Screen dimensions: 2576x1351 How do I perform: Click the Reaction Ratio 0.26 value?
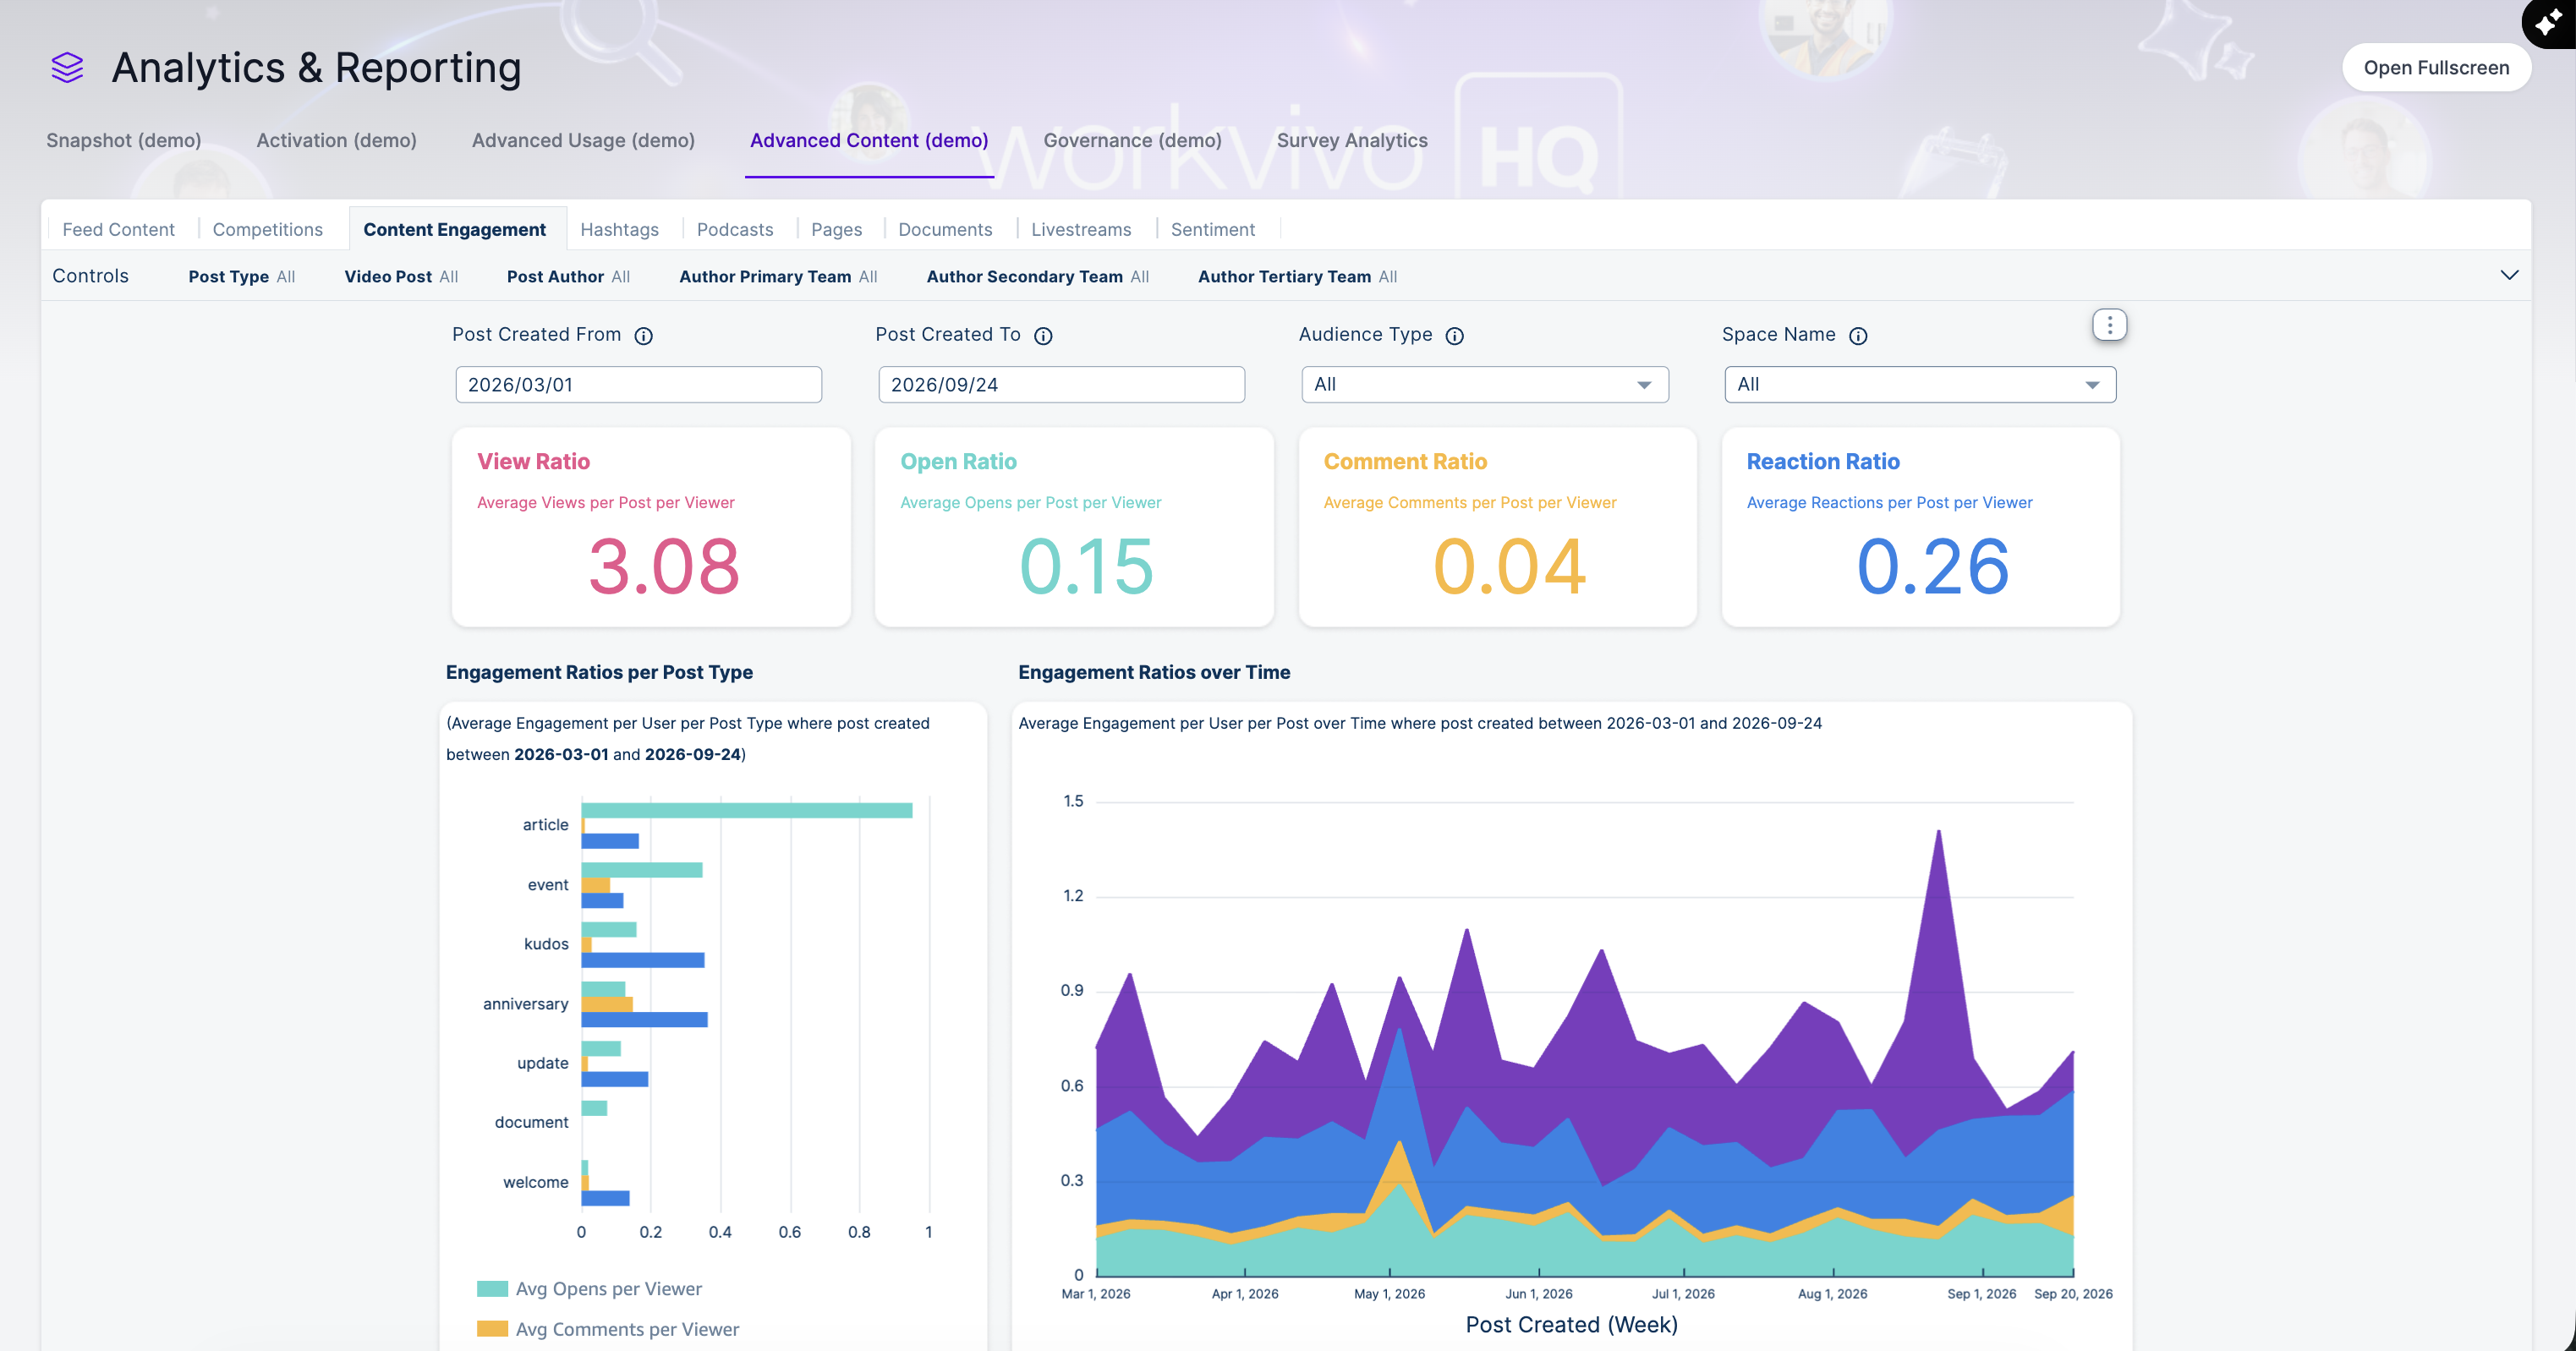(1932, 567)
